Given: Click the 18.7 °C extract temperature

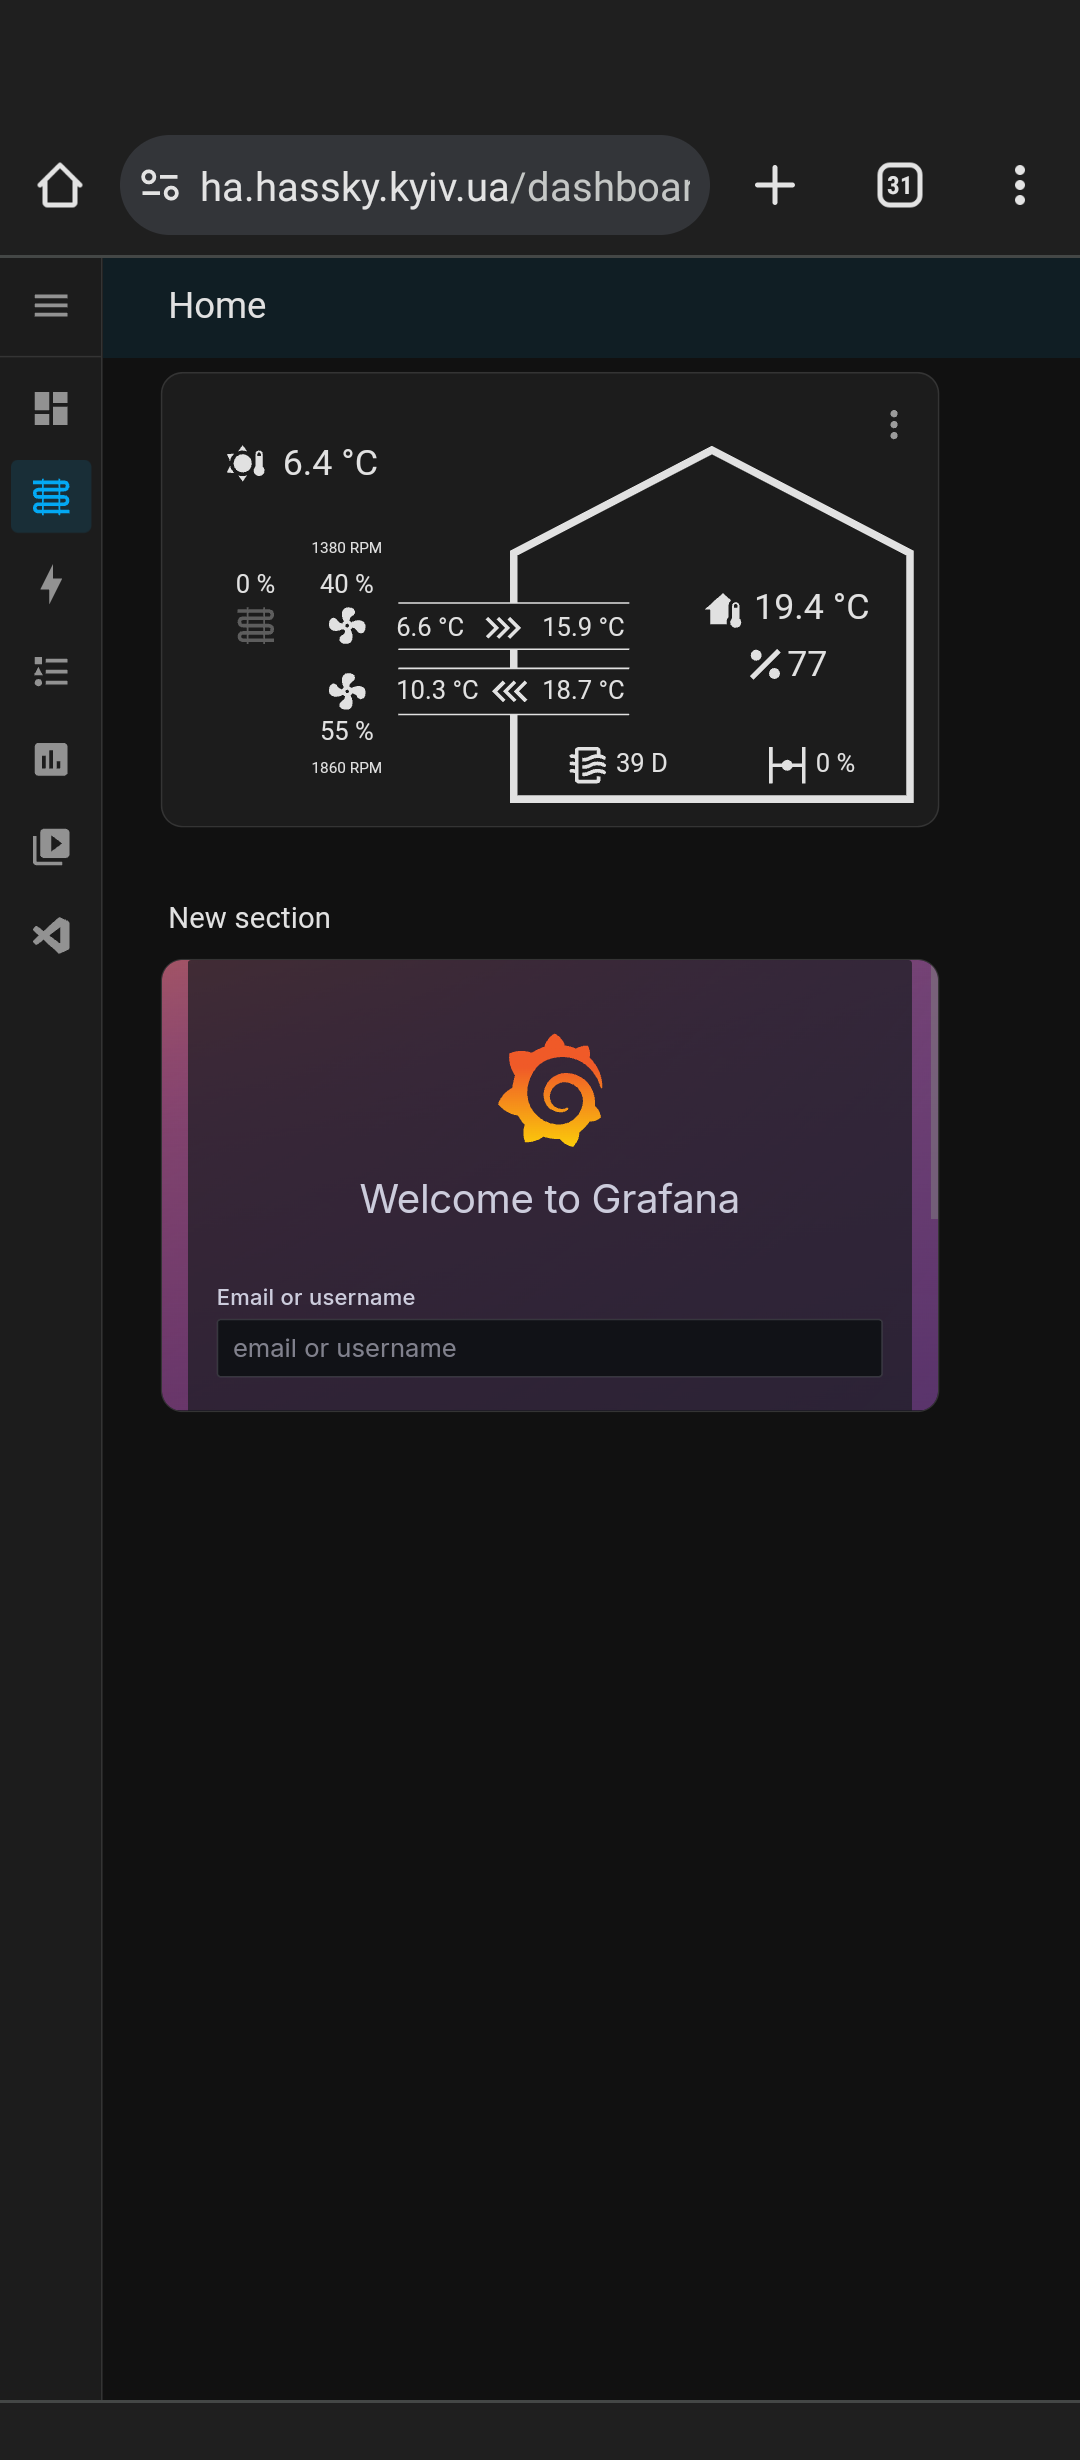Looking at the screenshot, I should [584, 690].
